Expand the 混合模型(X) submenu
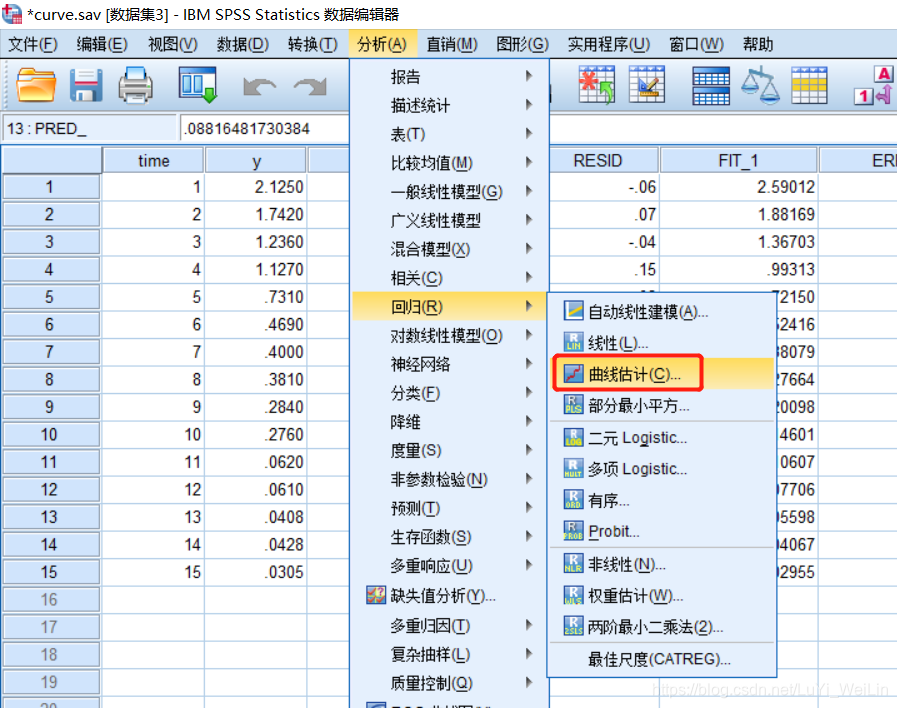This screenshot has height=708, width=897. (450, 249)
